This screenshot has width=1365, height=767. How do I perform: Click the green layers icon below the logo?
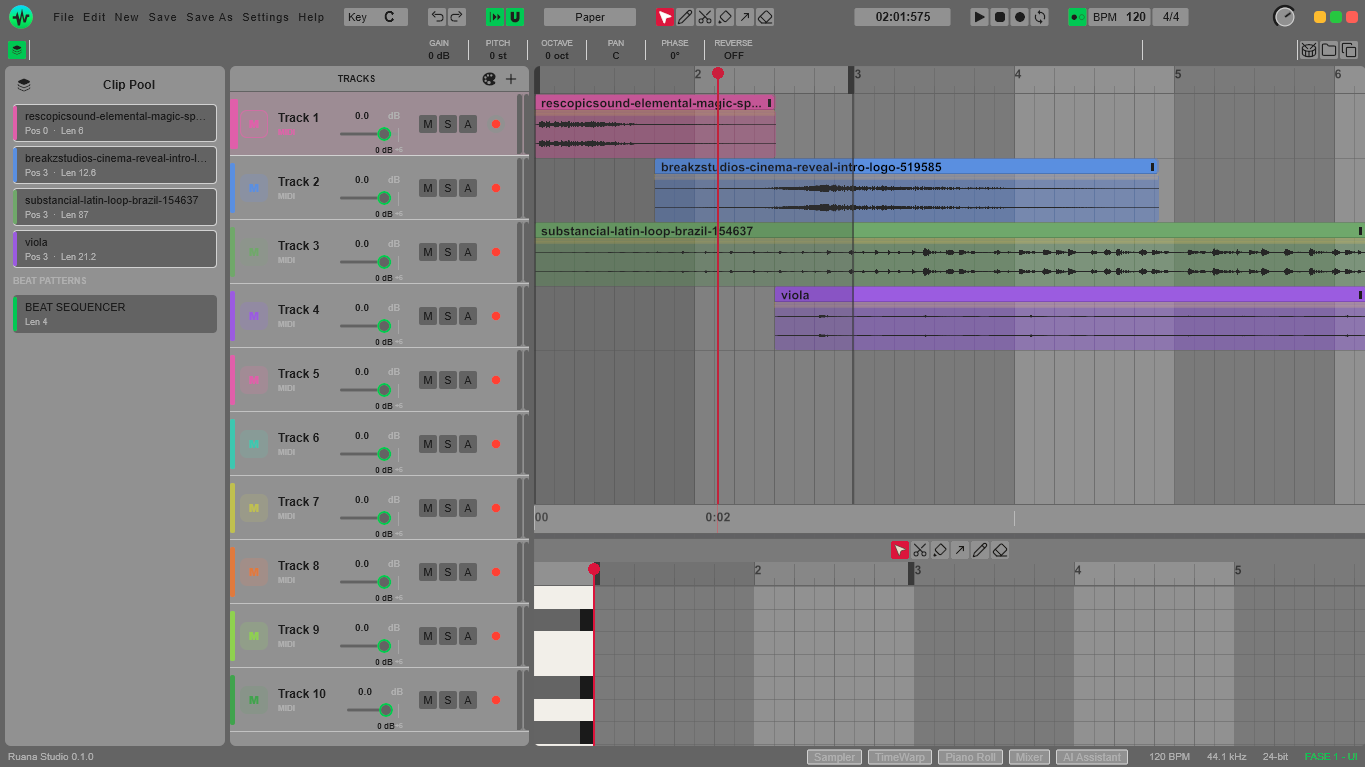[x=17, y=50]
